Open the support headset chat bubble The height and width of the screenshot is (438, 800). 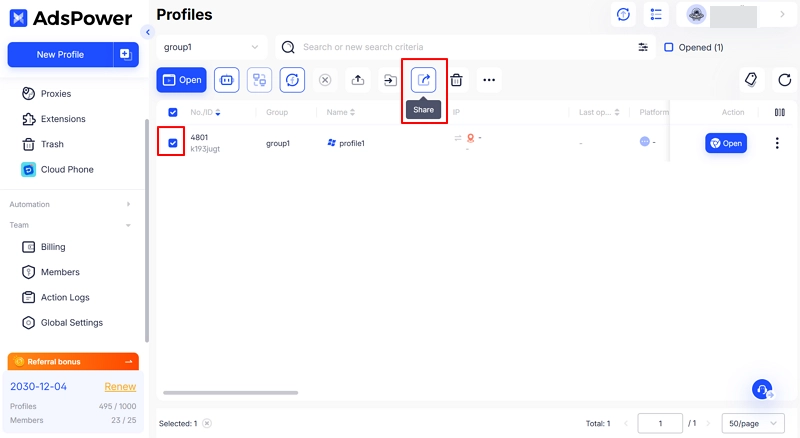[762, 390]
